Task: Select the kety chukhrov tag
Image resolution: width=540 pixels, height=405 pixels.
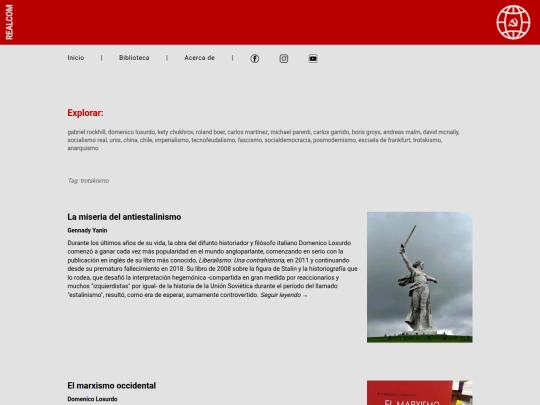Action: [x=175, y=132]
